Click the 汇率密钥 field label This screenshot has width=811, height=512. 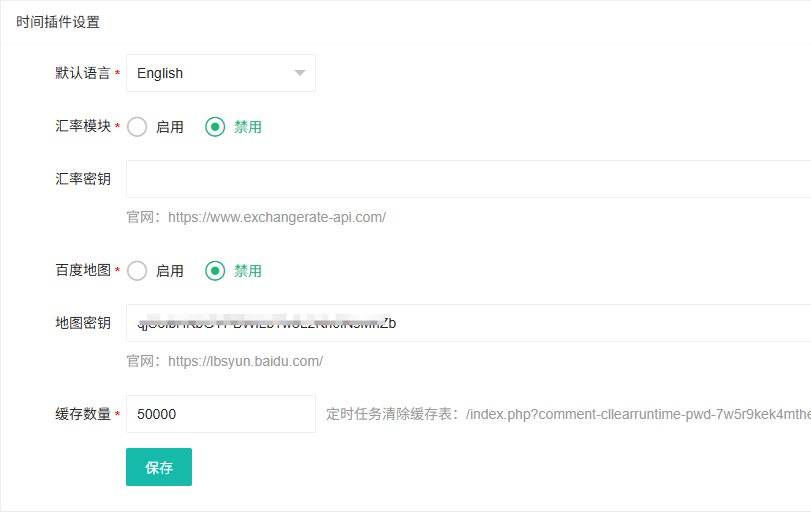pyautogui.click(x=83, y=179)
